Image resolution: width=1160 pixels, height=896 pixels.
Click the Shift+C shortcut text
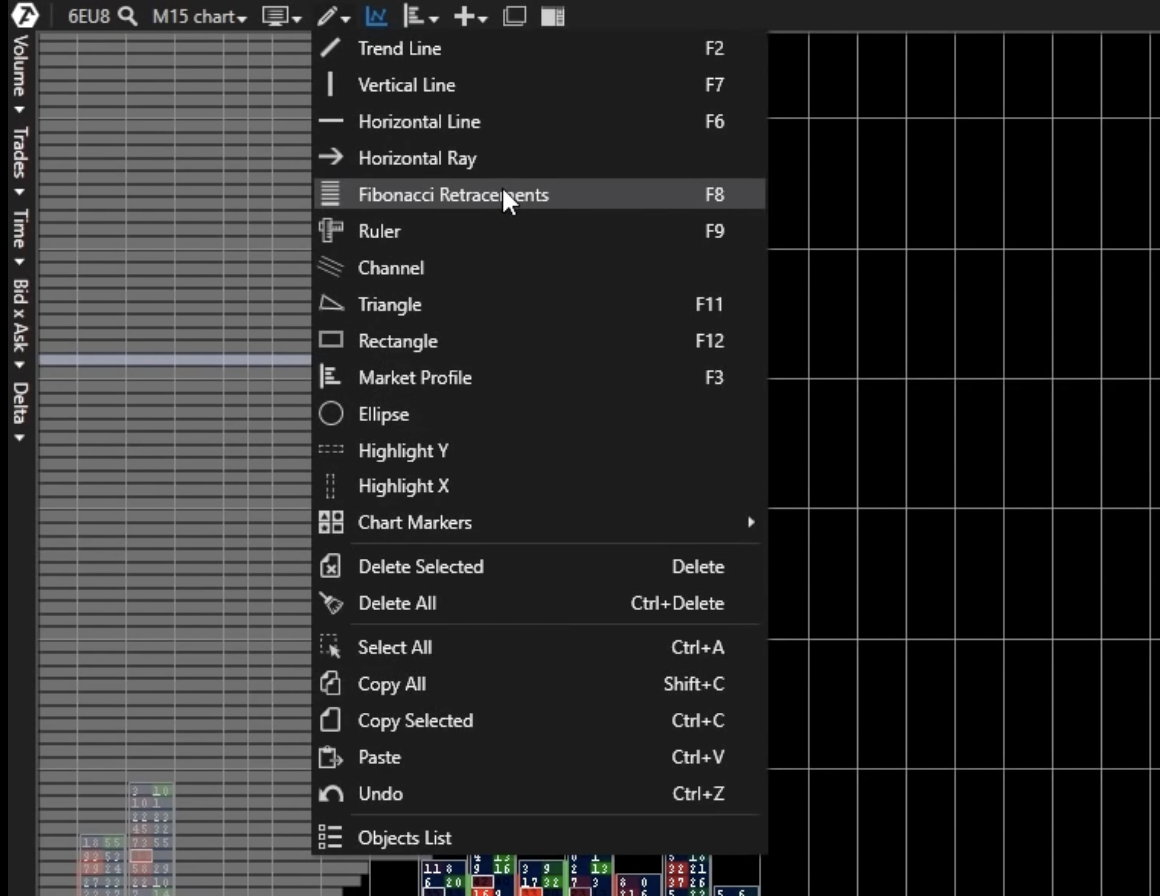(694, 684)
